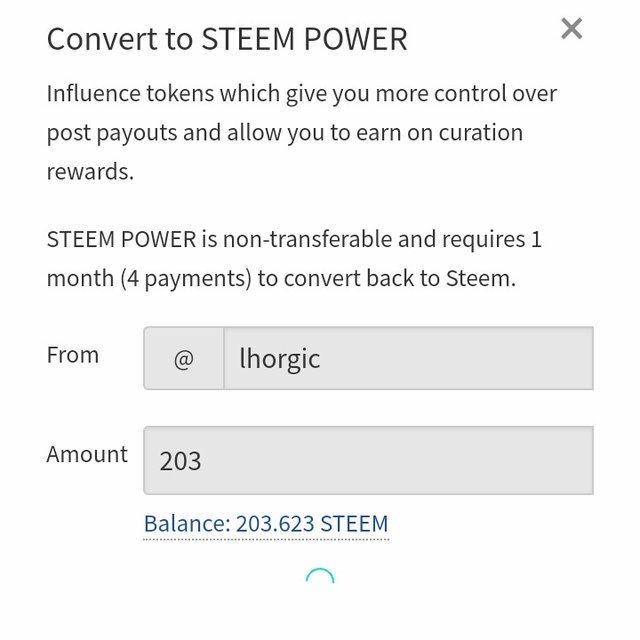Screen dimensions: 640x640
Task: Click the word "STEEM" in the balance link
Action: point(354,524)
